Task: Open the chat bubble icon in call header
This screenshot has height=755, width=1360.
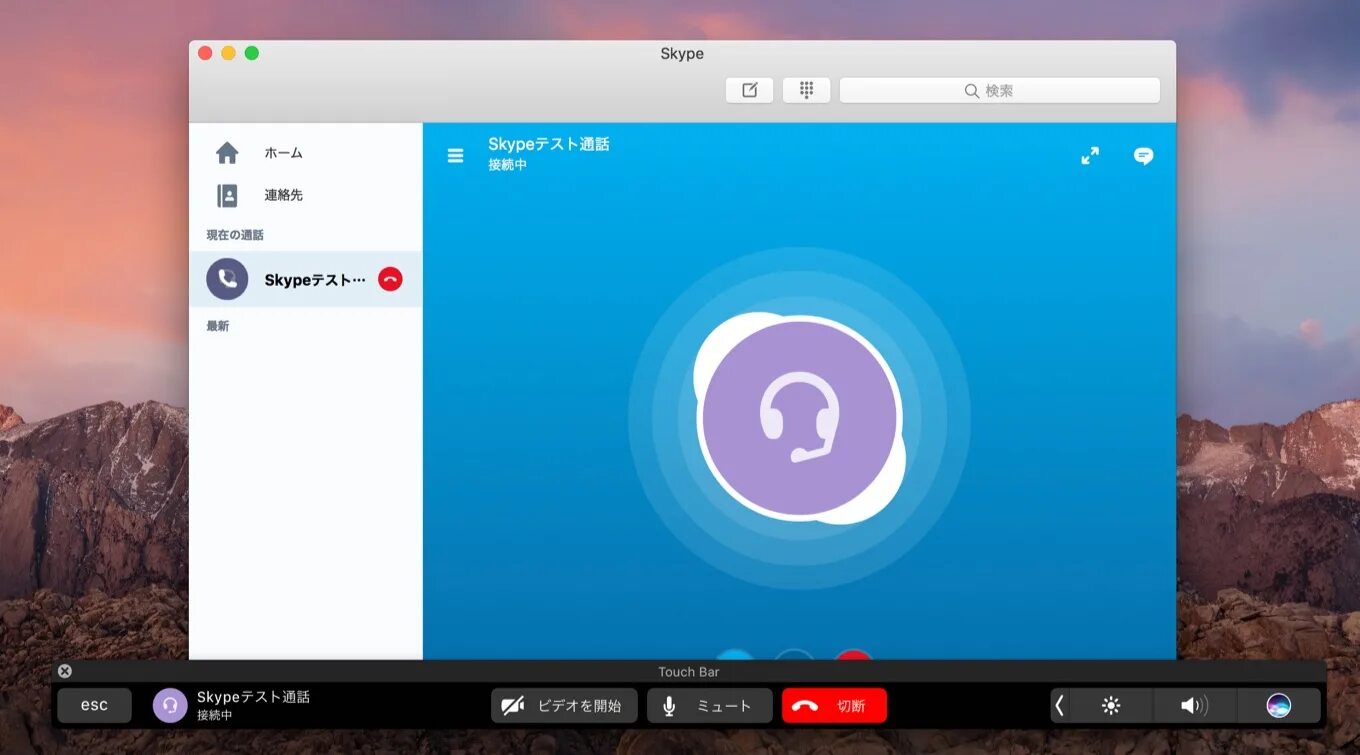Action: click(1143, 156)
